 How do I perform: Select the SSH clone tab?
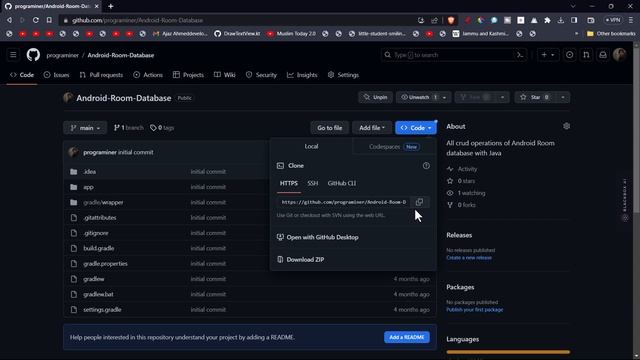[313, 183]
